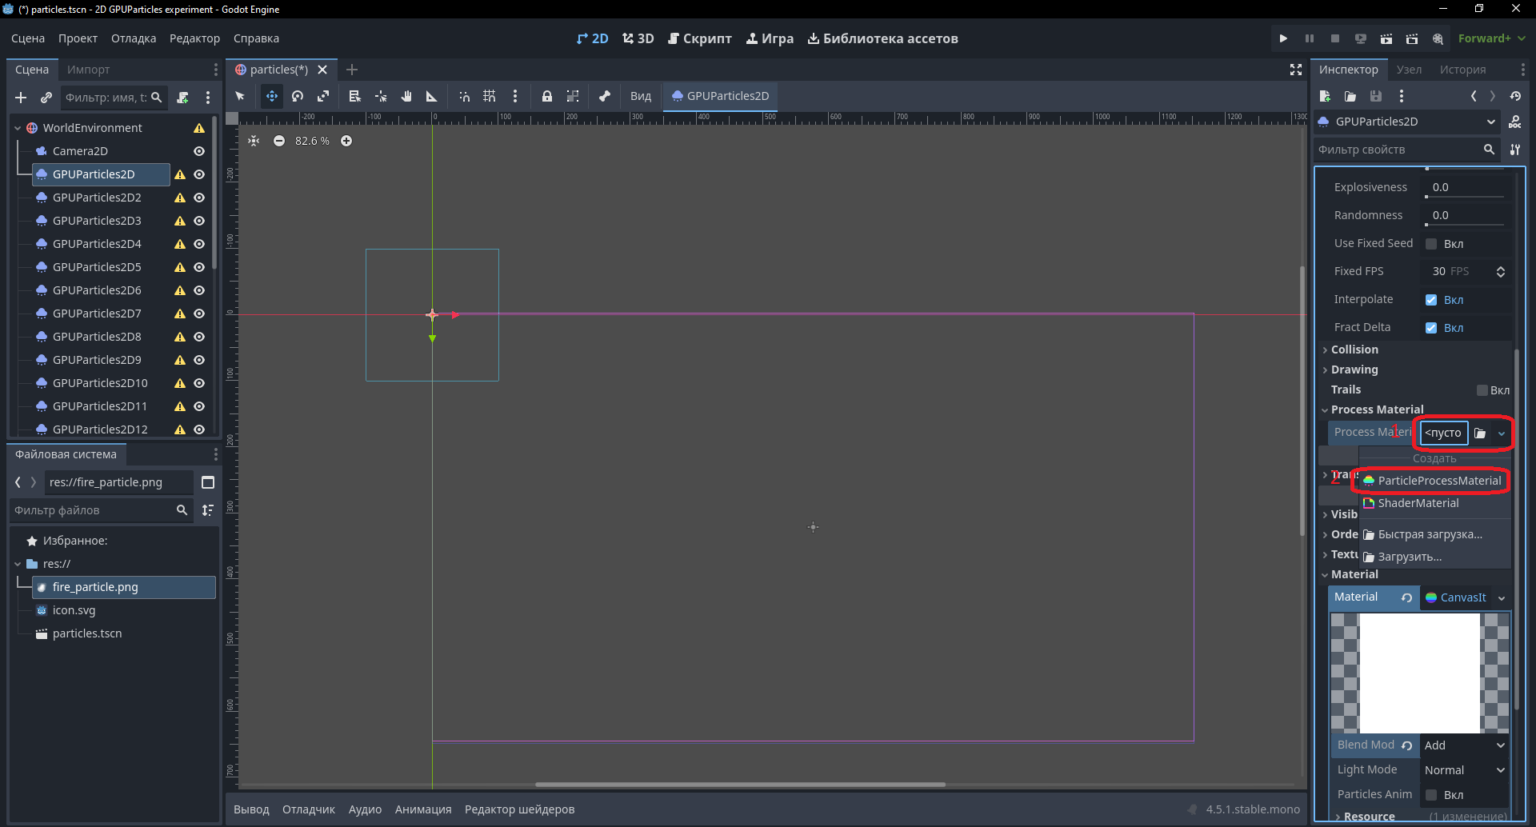Switch to the Узел tab
This screenshot has height=827, width=1536.
(x=1409, y=70)
